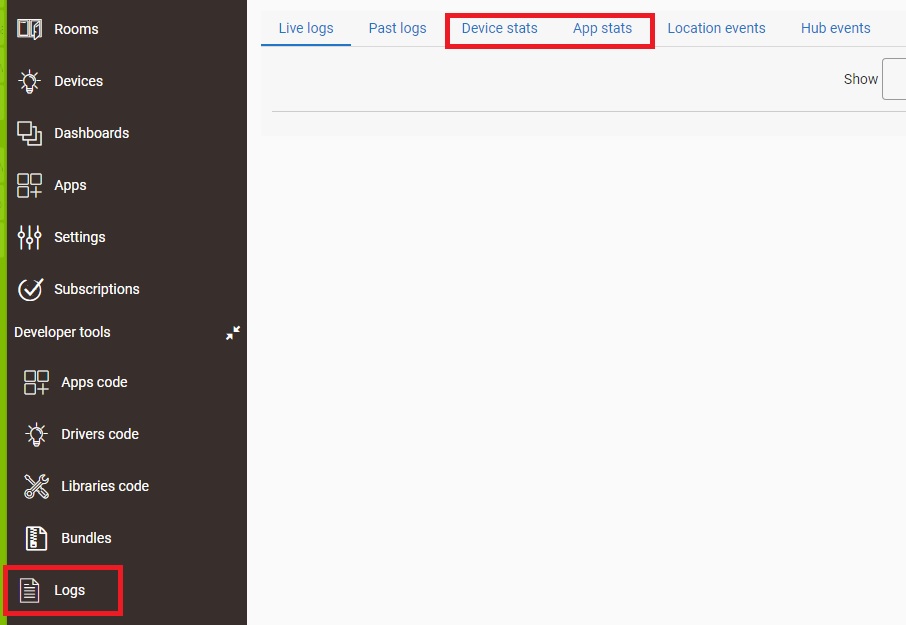Click the Logs document icon
Screen dimensions: 906x625
[x=29, y=590]
